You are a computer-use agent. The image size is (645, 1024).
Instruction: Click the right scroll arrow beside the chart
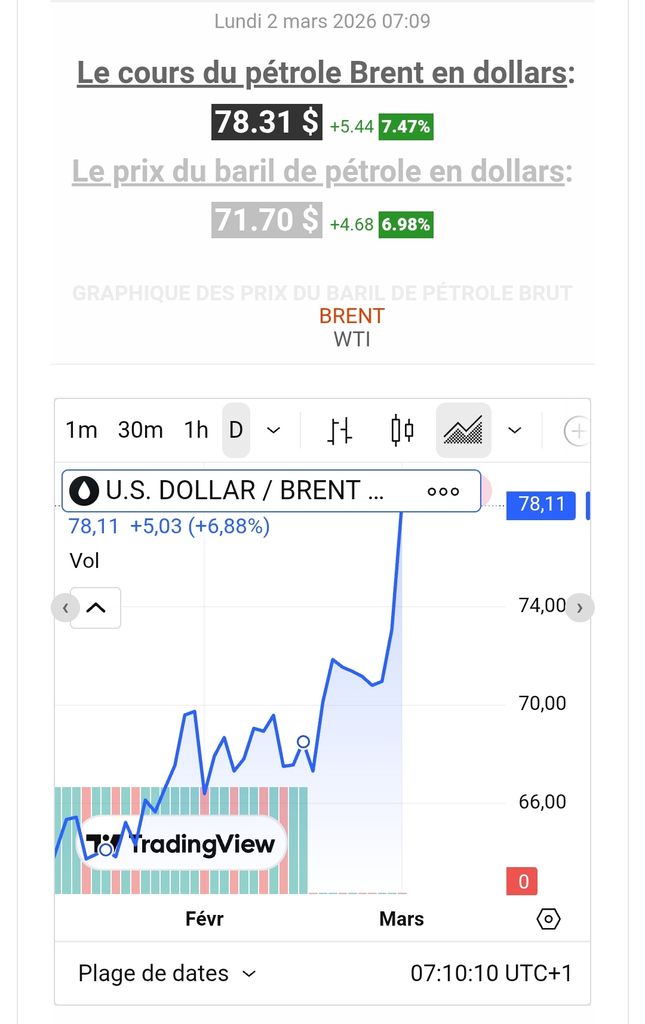coord(580,607)
